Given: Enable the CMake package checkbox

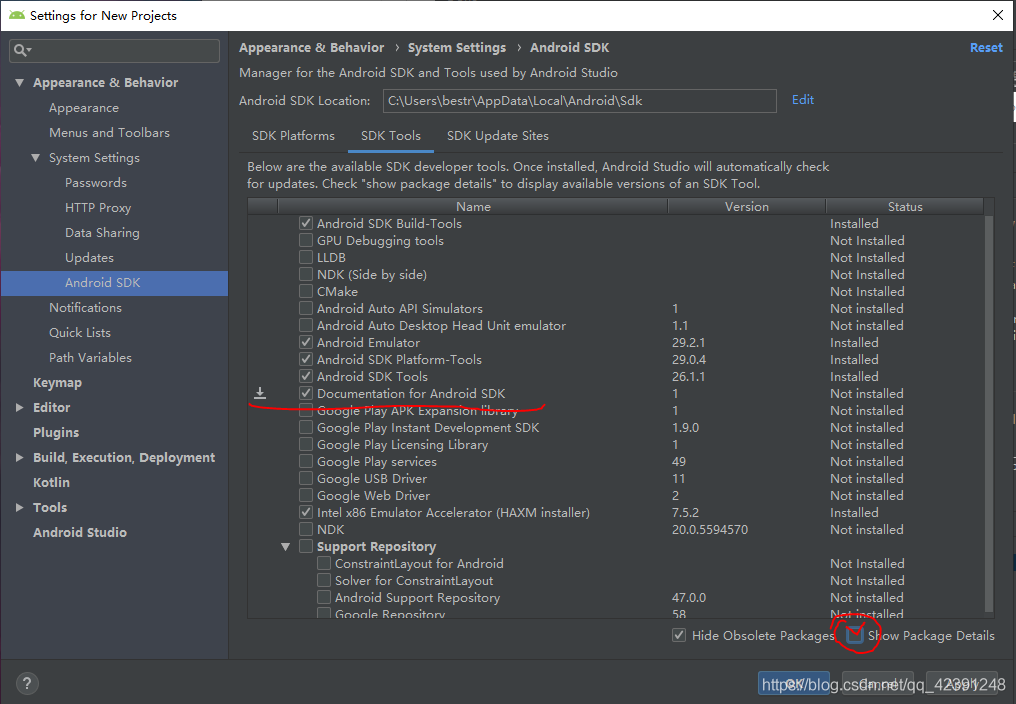Looking at the screenshot, I should [x=306, y=291].
